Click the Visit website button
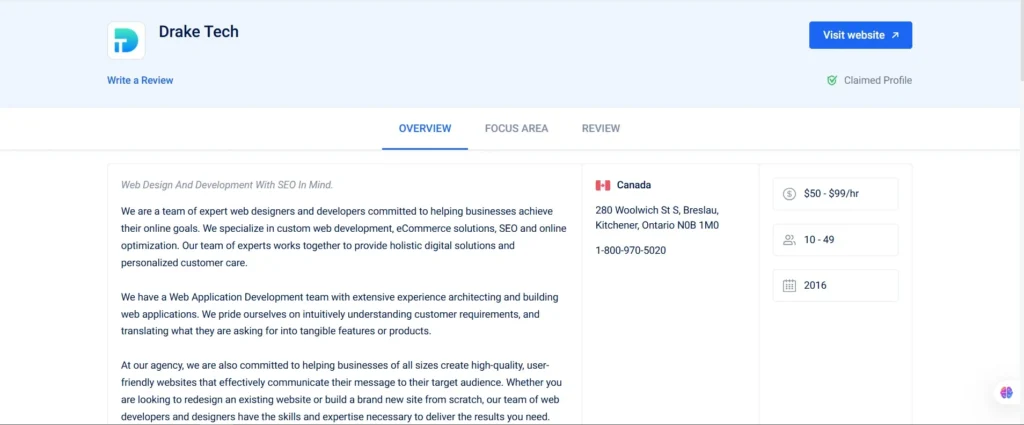Viewport: 1024px width, 425px height. point(860,35)
